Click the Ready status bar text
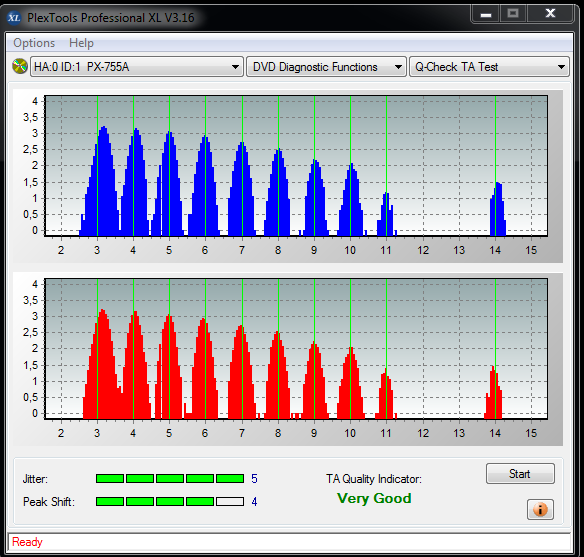Viewport: 584px width, 557px height. (27, 542)
